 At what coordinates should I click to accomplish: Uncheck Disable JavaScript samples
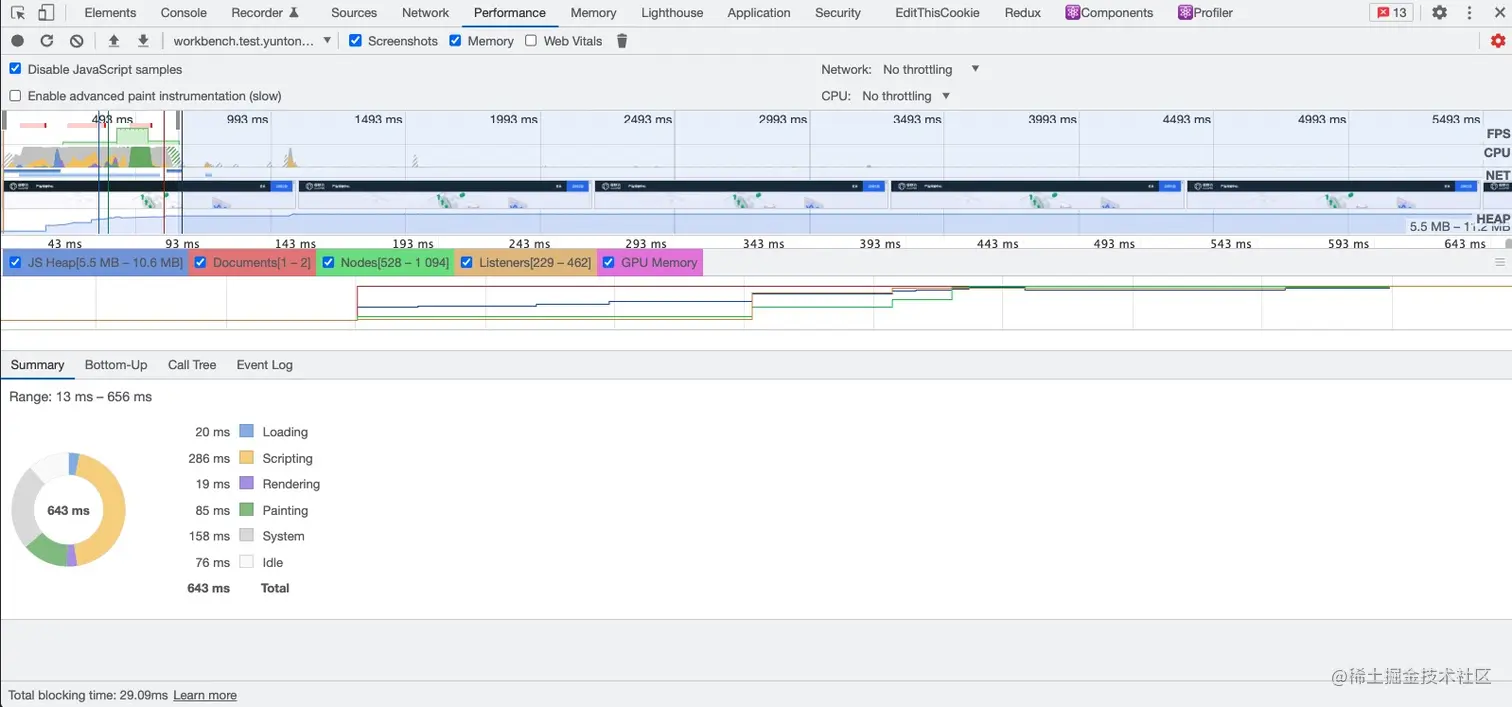click(15, 69)
